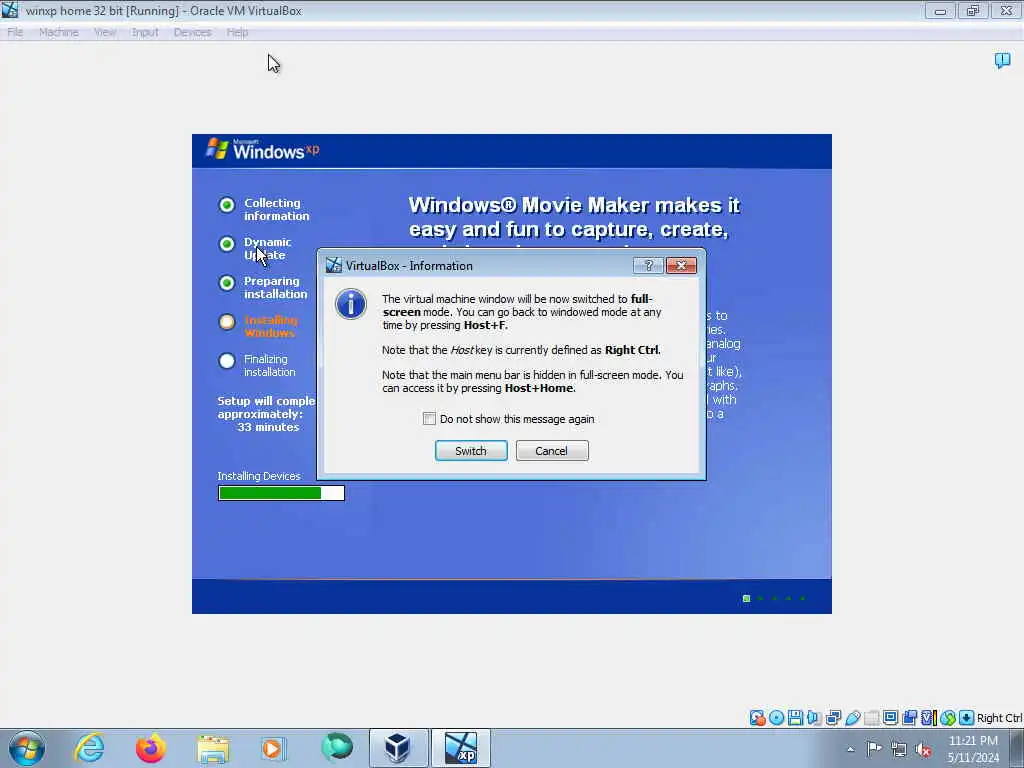Click the network tray icon

(x=899, y=749)
